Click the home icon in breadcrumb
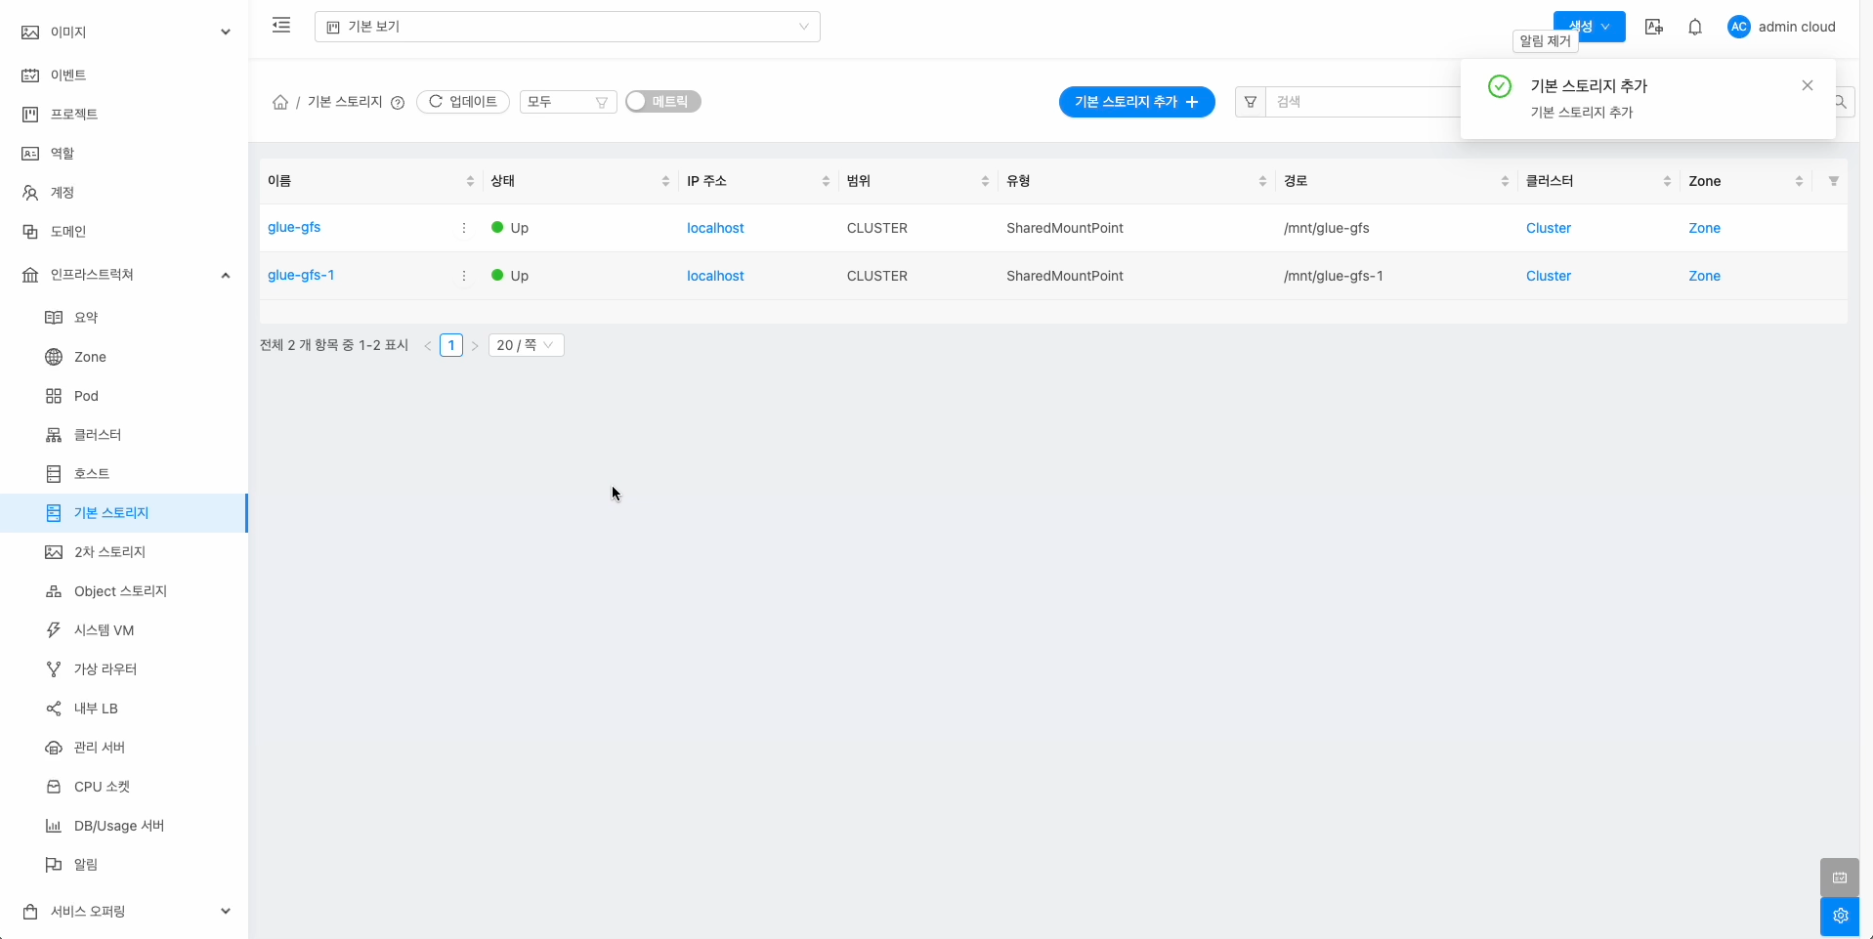 (x=280, y=102)
